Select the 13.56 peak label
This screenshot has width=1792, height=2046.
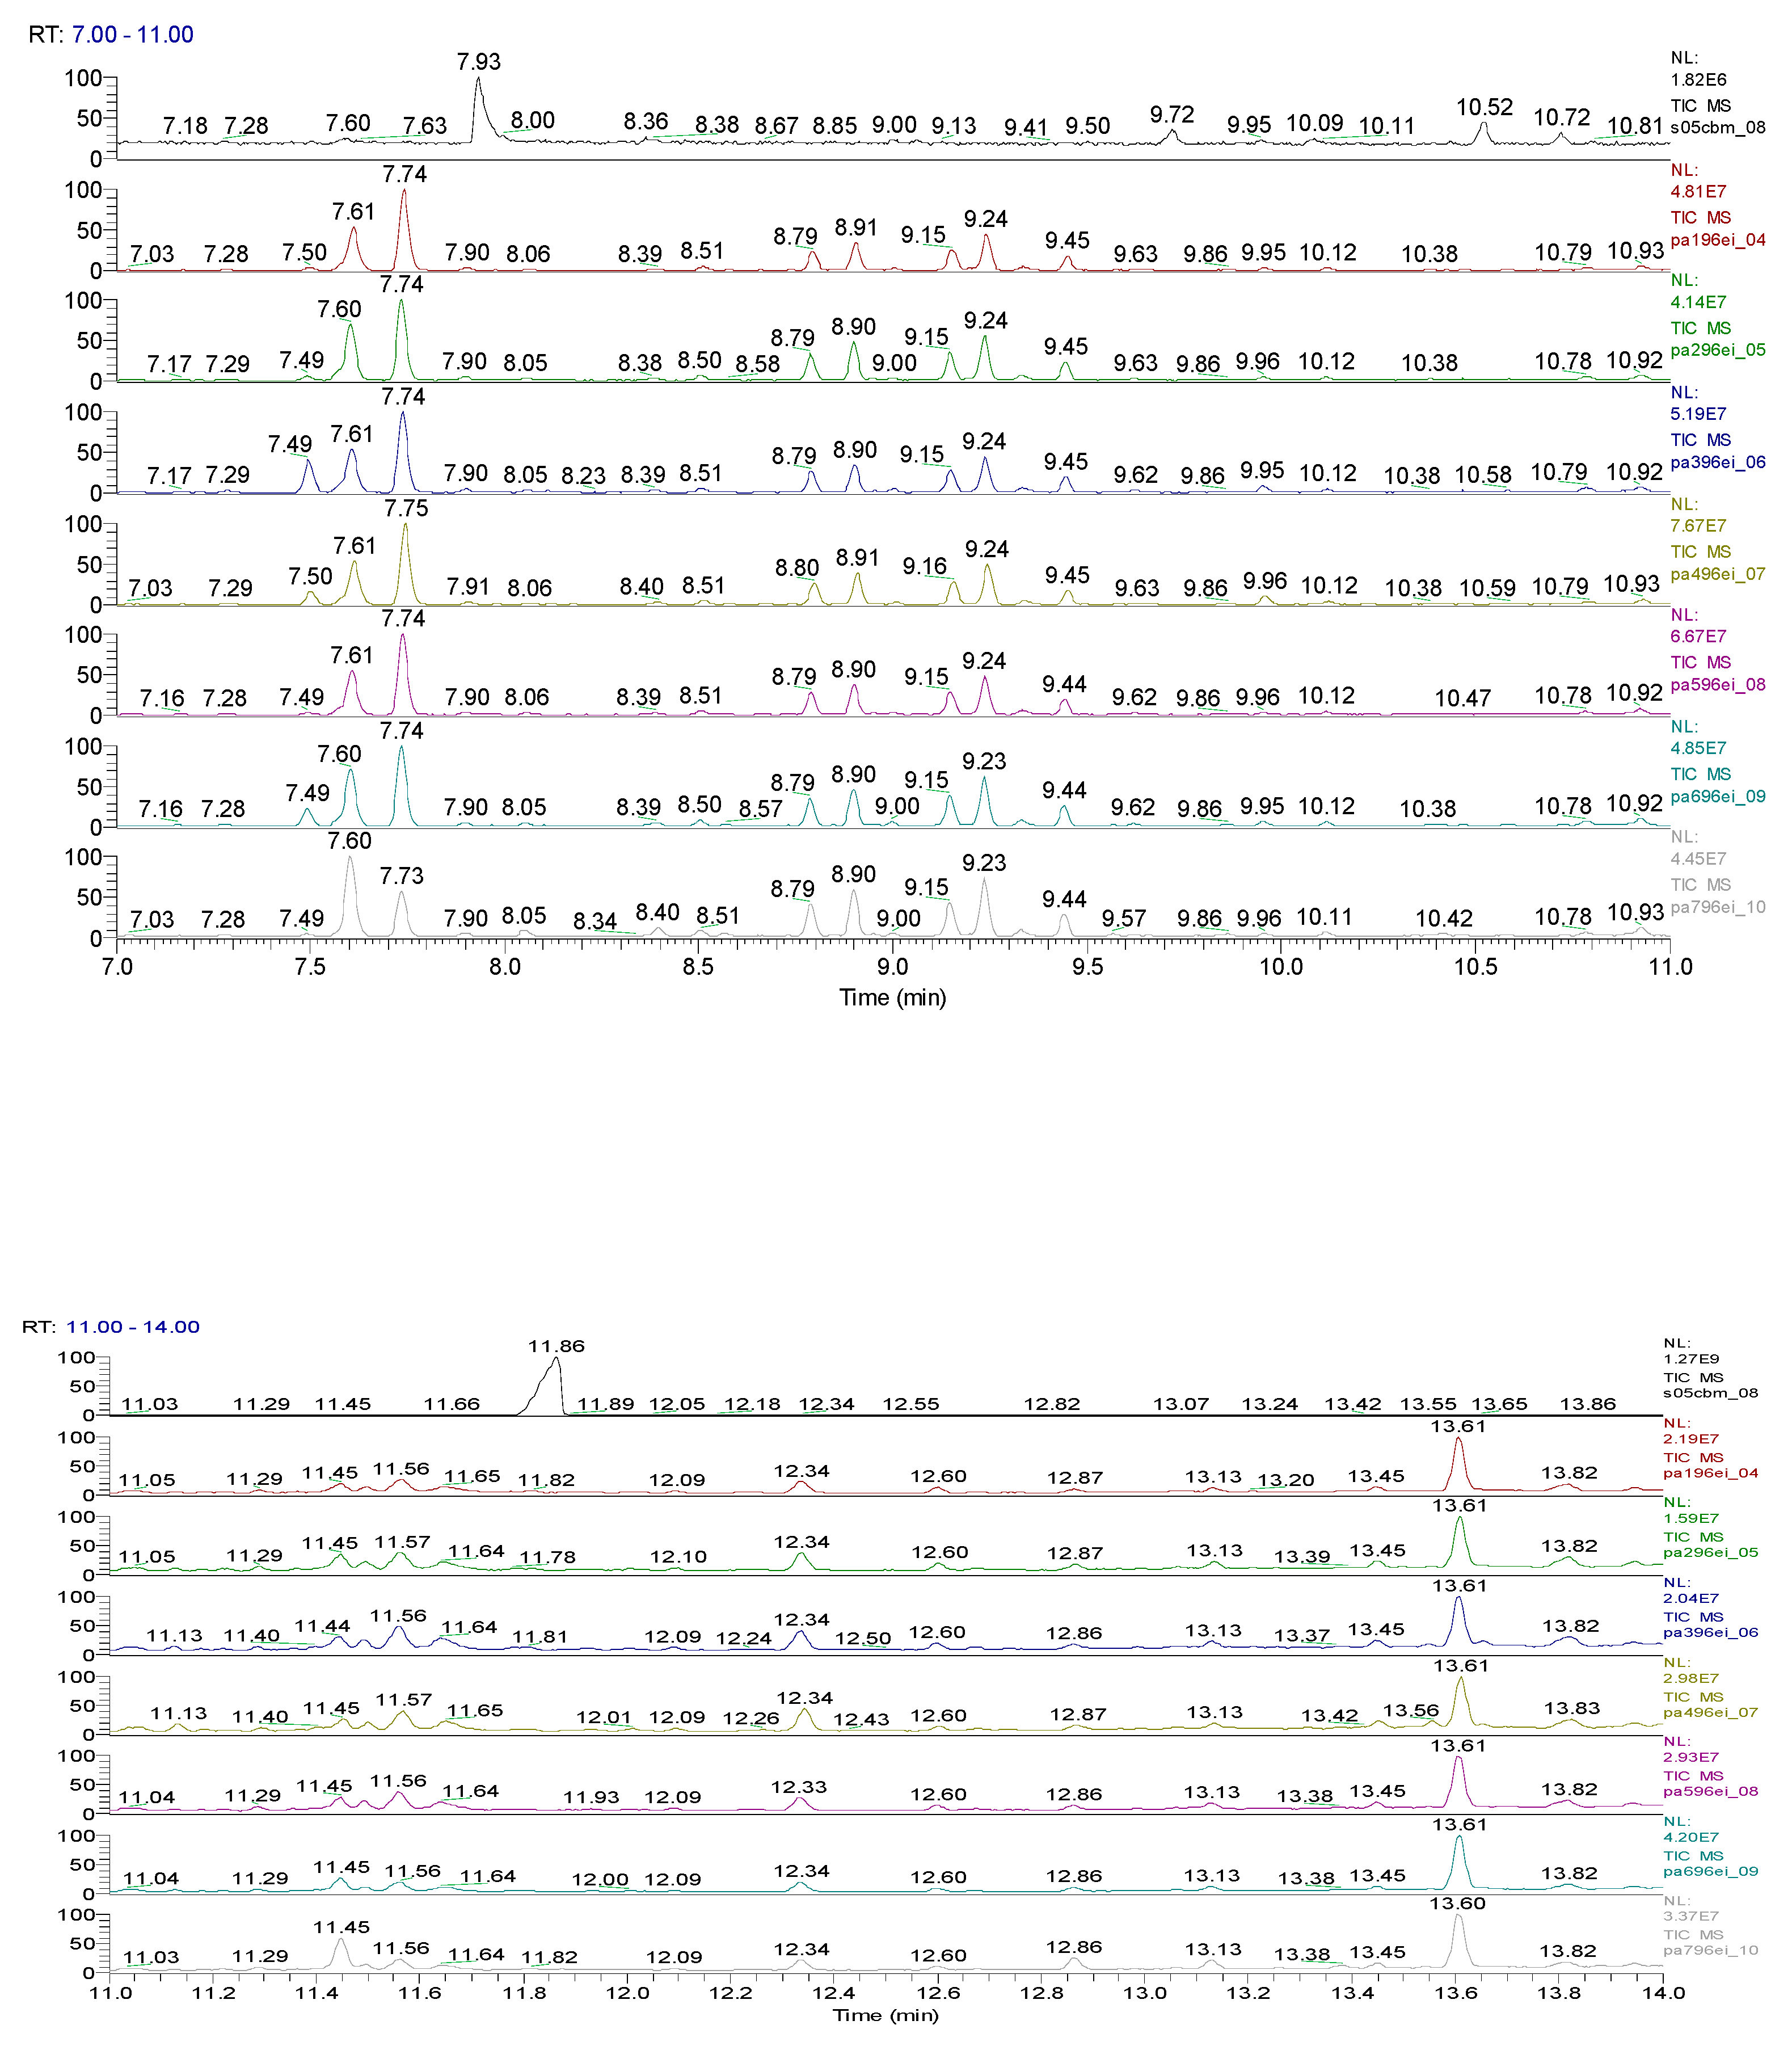click(x=1411, y=1711)
